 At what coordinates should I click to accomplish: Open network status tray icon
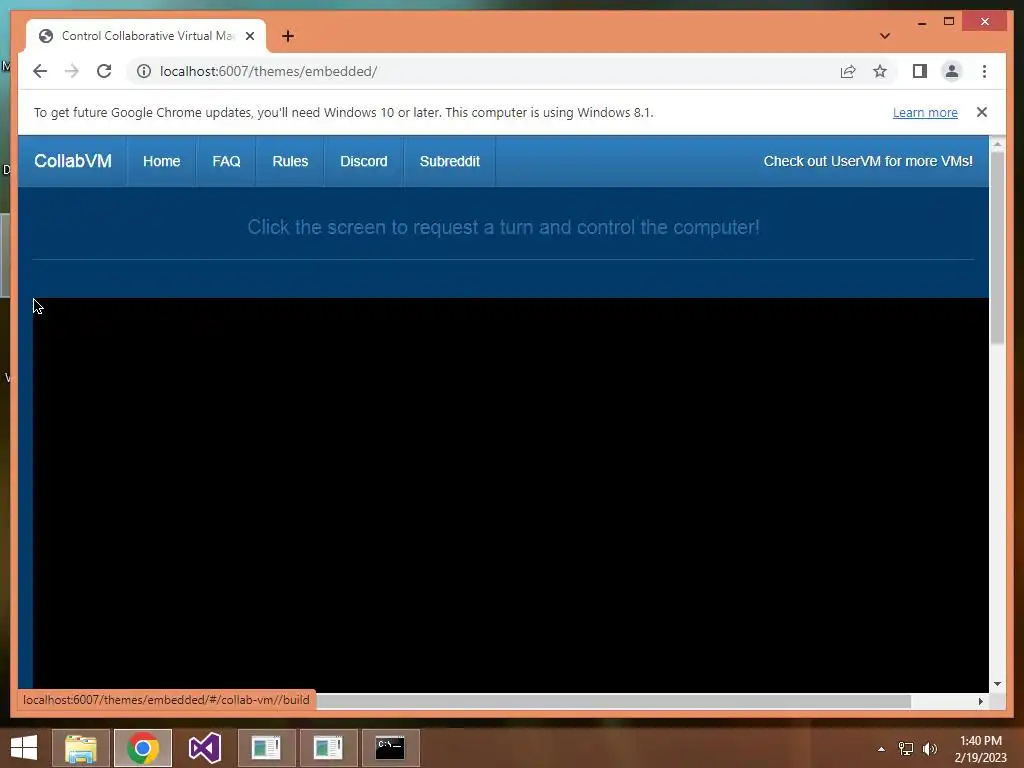tap(906, 749)
